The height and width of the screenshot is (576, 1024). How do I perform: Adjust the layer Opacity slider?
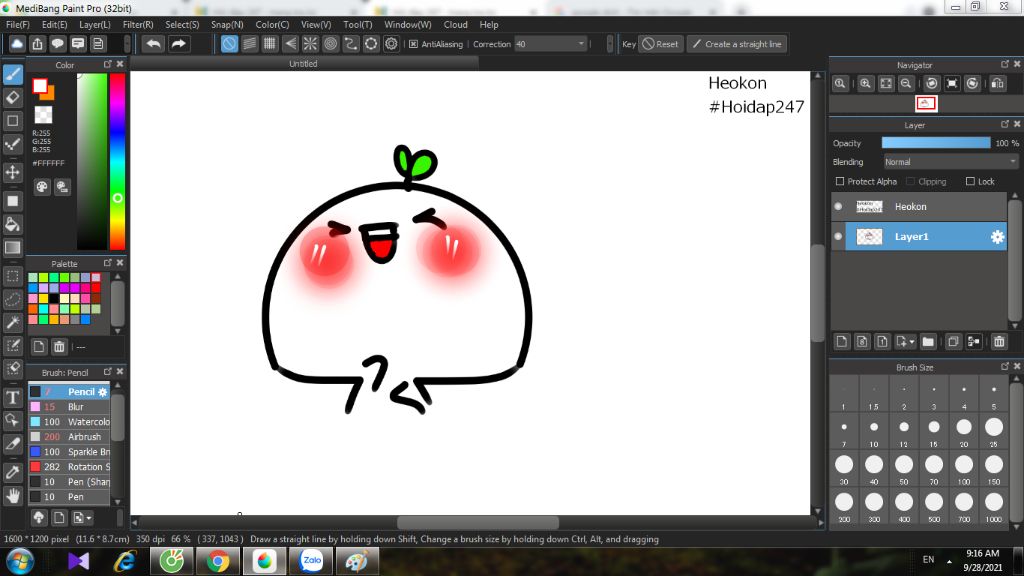(936, 142)
